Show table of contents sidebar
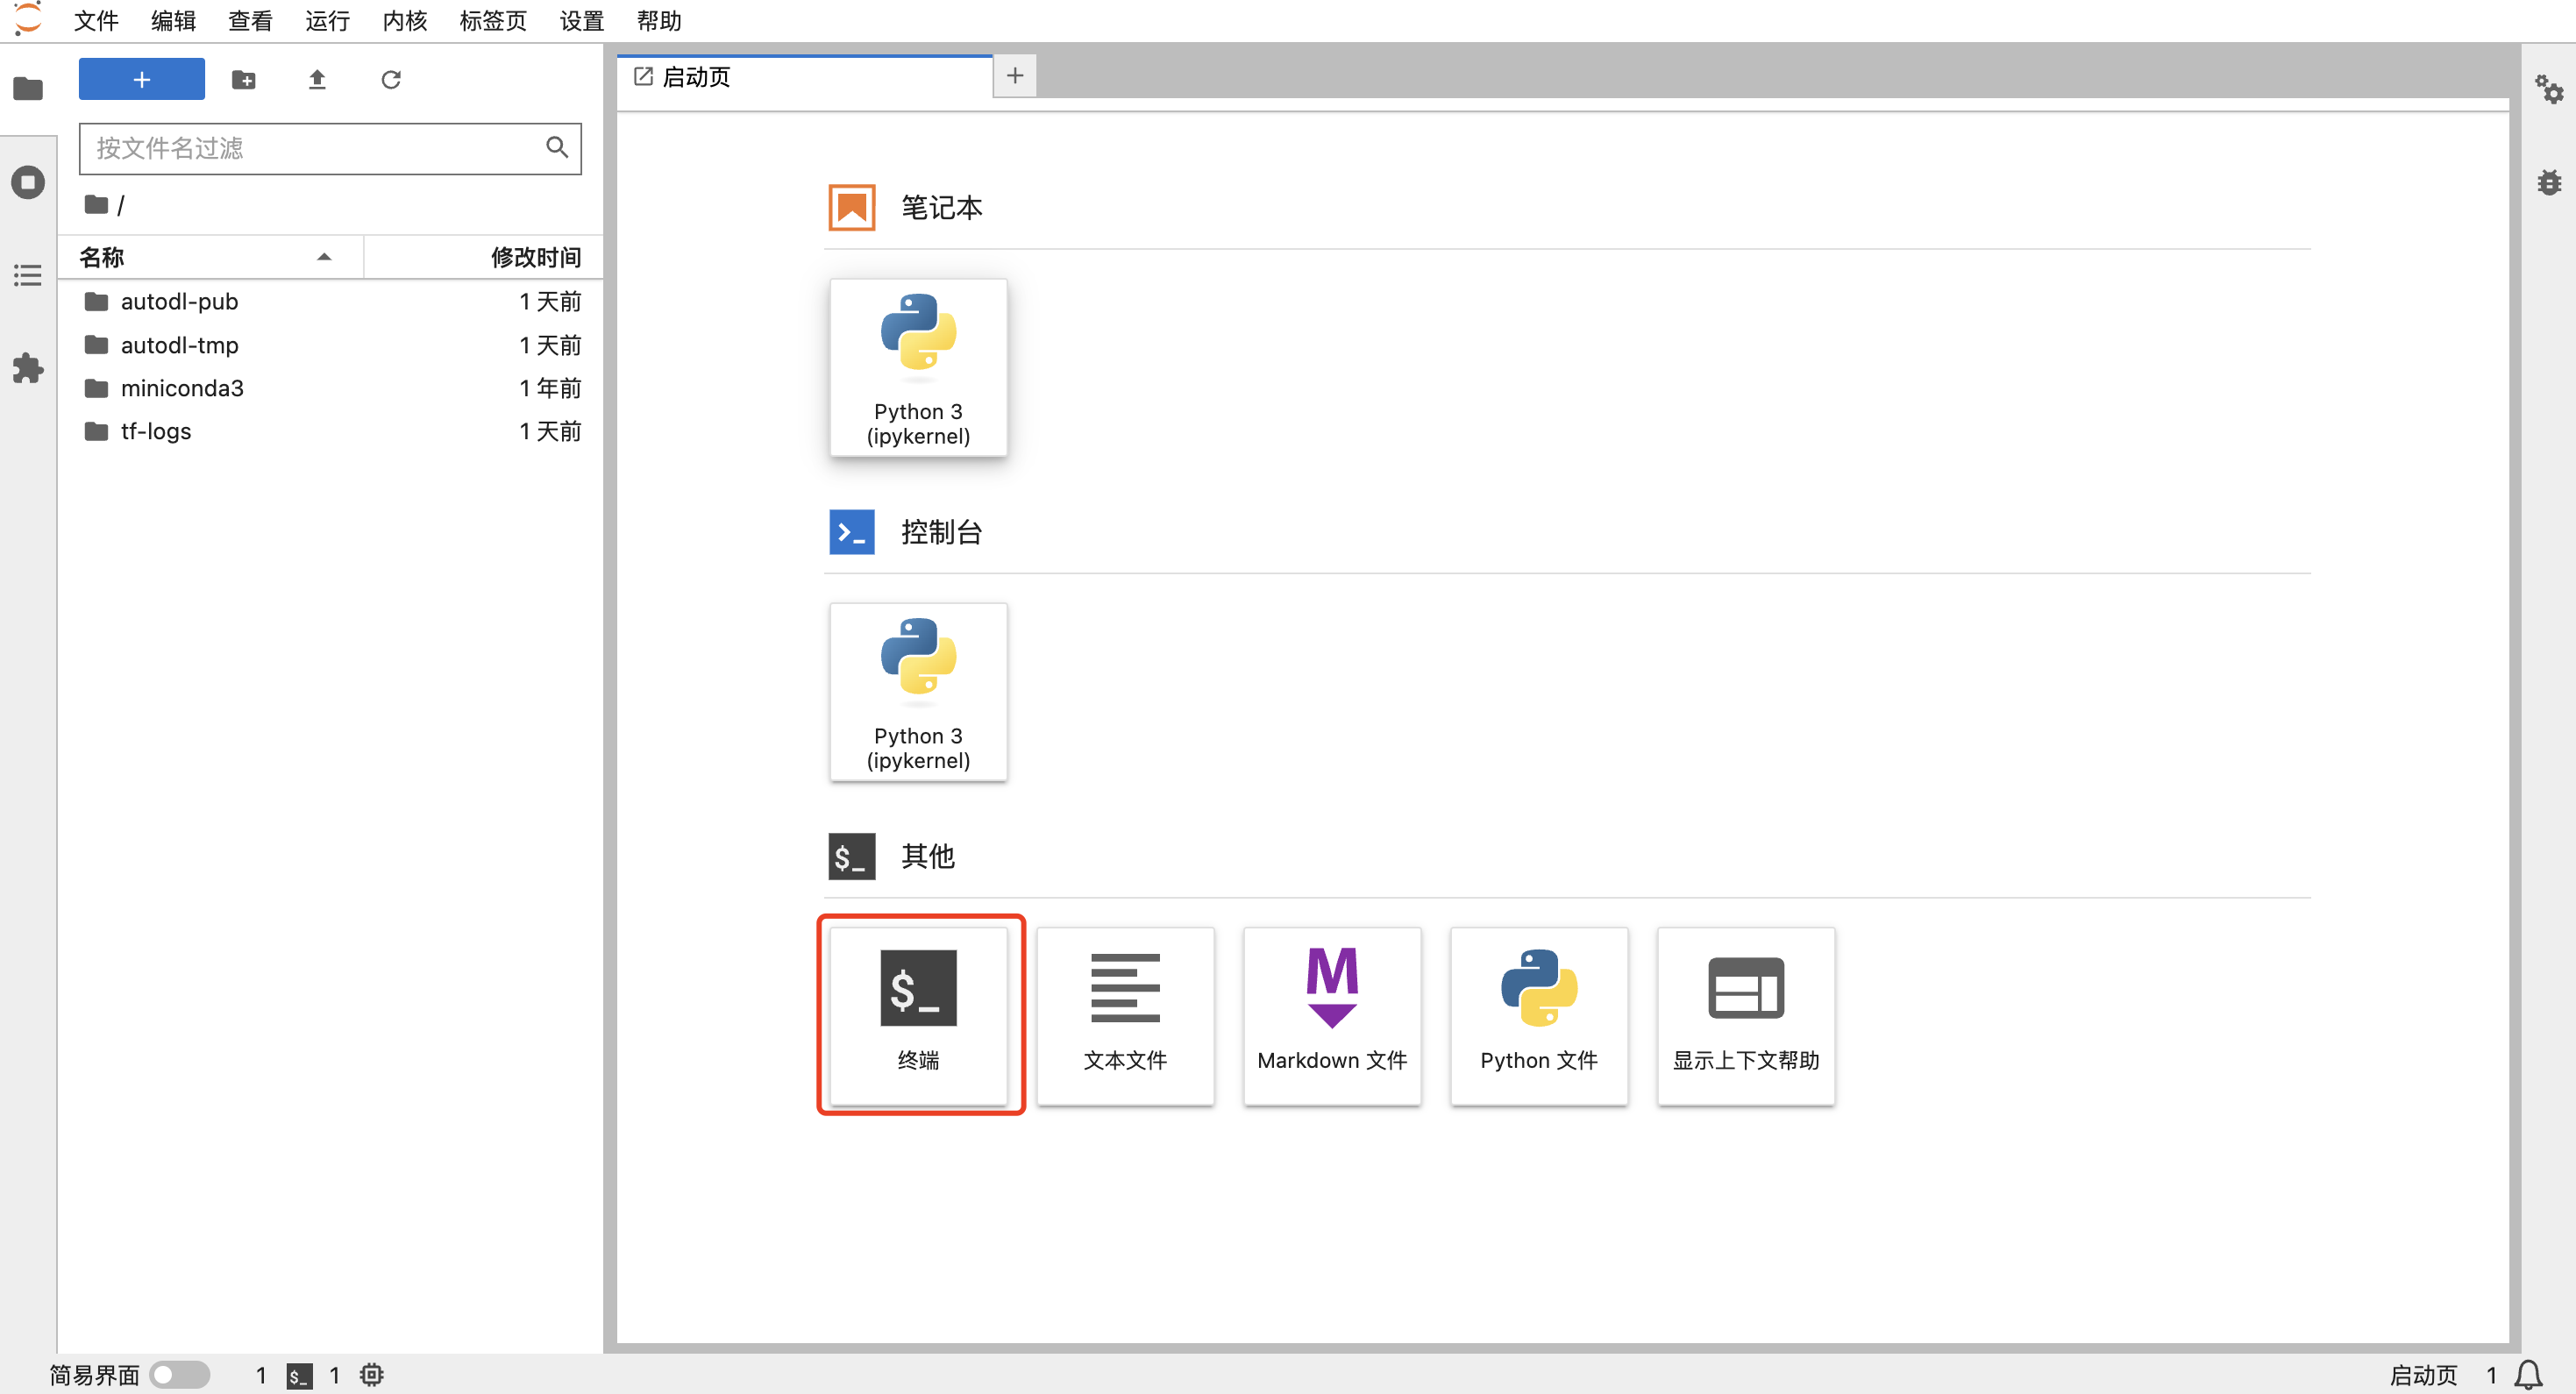The height and width of the screenshot is (1394, 2576). (28, 275)
